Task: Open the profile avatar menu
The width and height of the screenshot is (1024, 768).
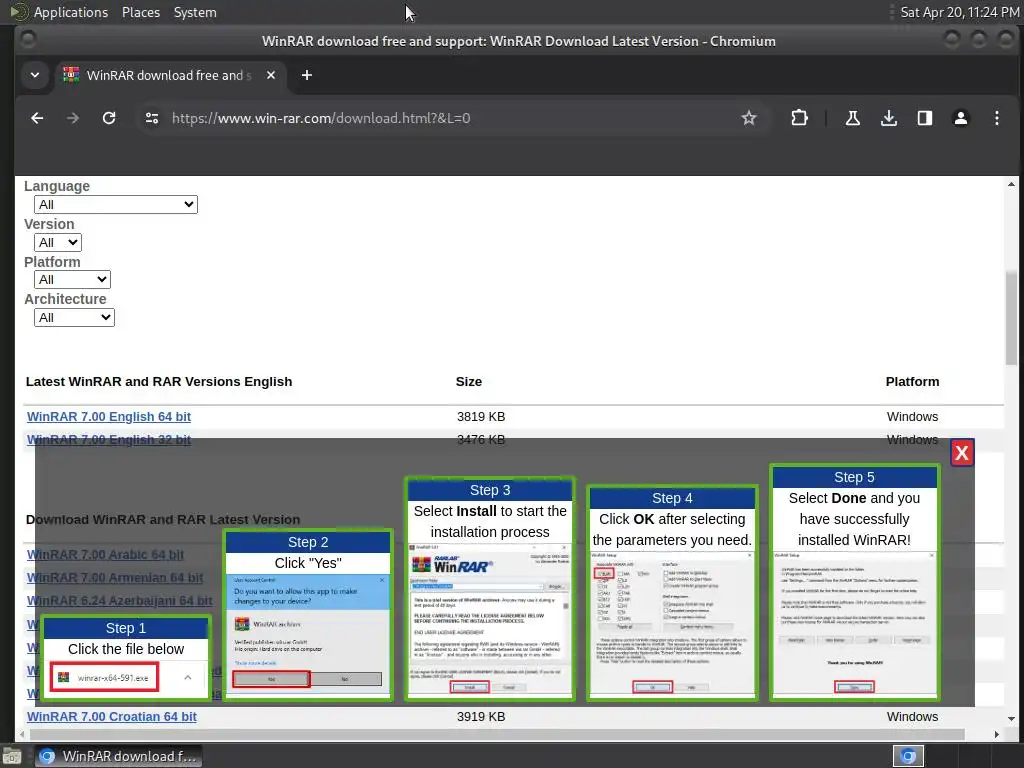Action: [961, 118]
